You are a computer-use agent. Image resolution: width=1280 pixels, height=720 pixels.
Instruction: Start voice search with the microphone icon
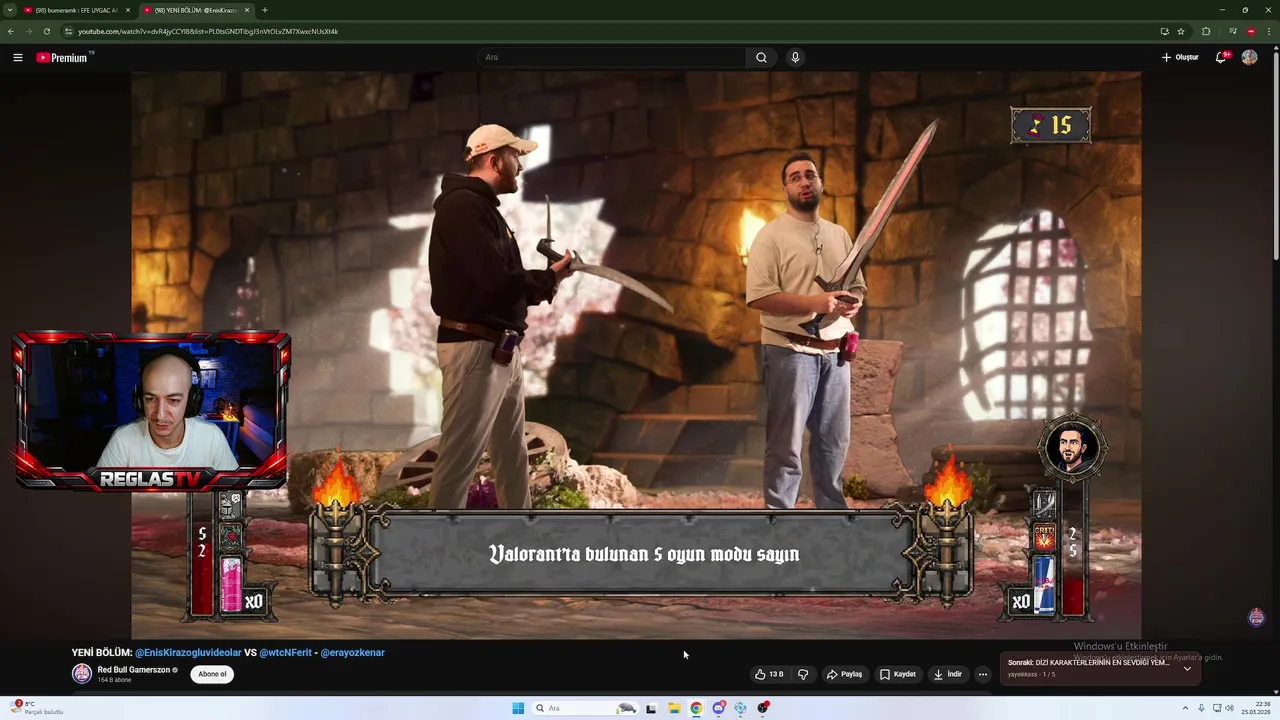point(795,57)
